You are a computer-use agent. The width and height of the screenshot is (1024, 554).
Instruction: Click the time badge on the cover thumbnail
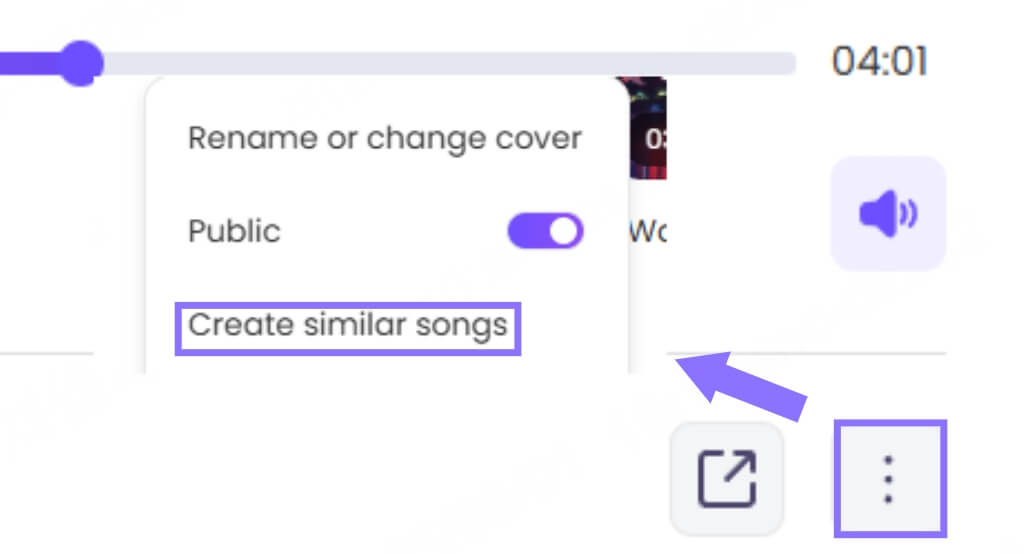pyautogui.click(x=656, y=138)
